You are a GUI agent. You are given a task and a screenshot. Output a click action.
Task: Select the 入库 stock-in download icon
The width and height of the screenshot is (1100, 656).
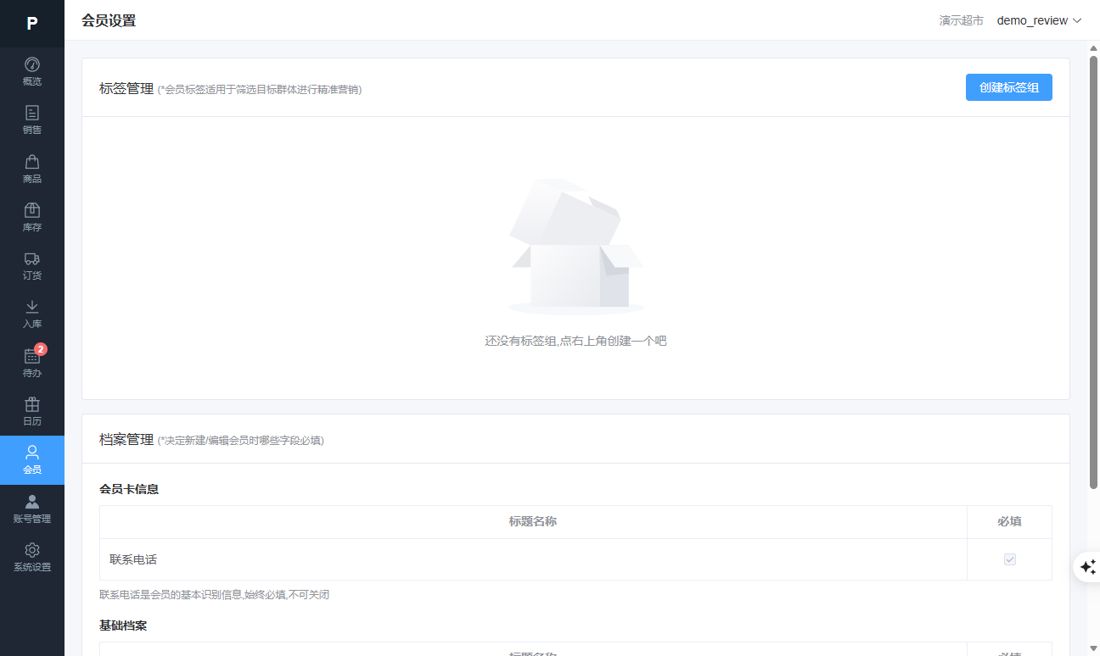coord(32,314)
